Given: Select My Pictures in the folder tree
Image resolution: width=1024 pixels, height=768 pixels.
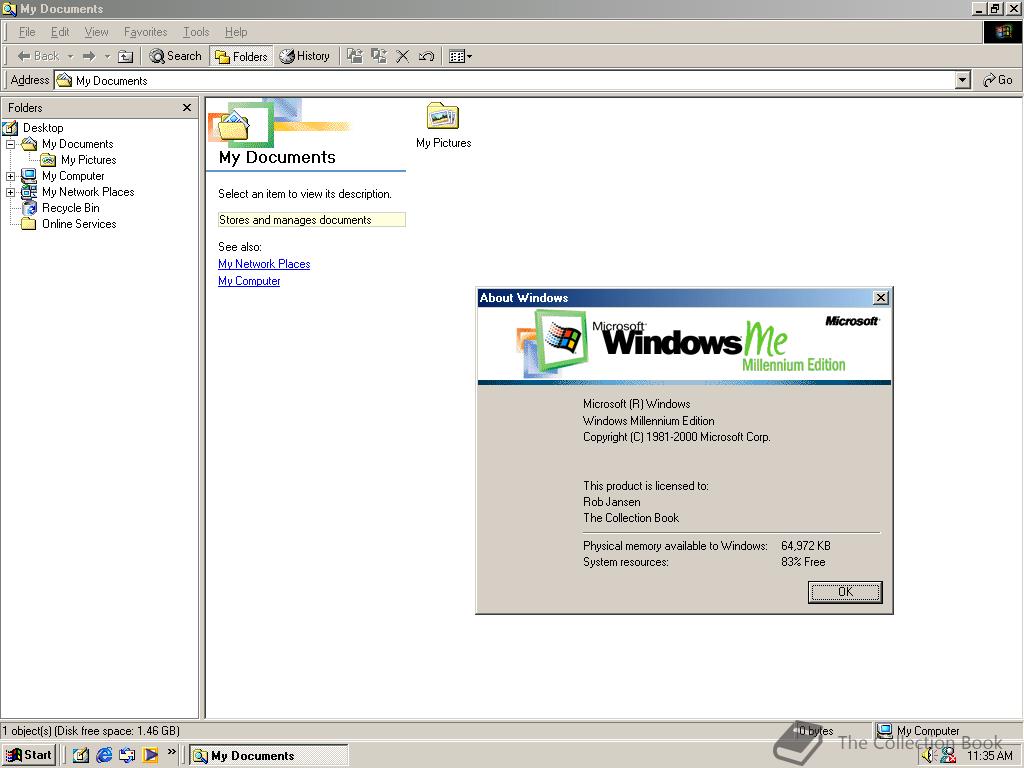Looking at the screenshot, I should pyautogui.click(x=88, y=160).
